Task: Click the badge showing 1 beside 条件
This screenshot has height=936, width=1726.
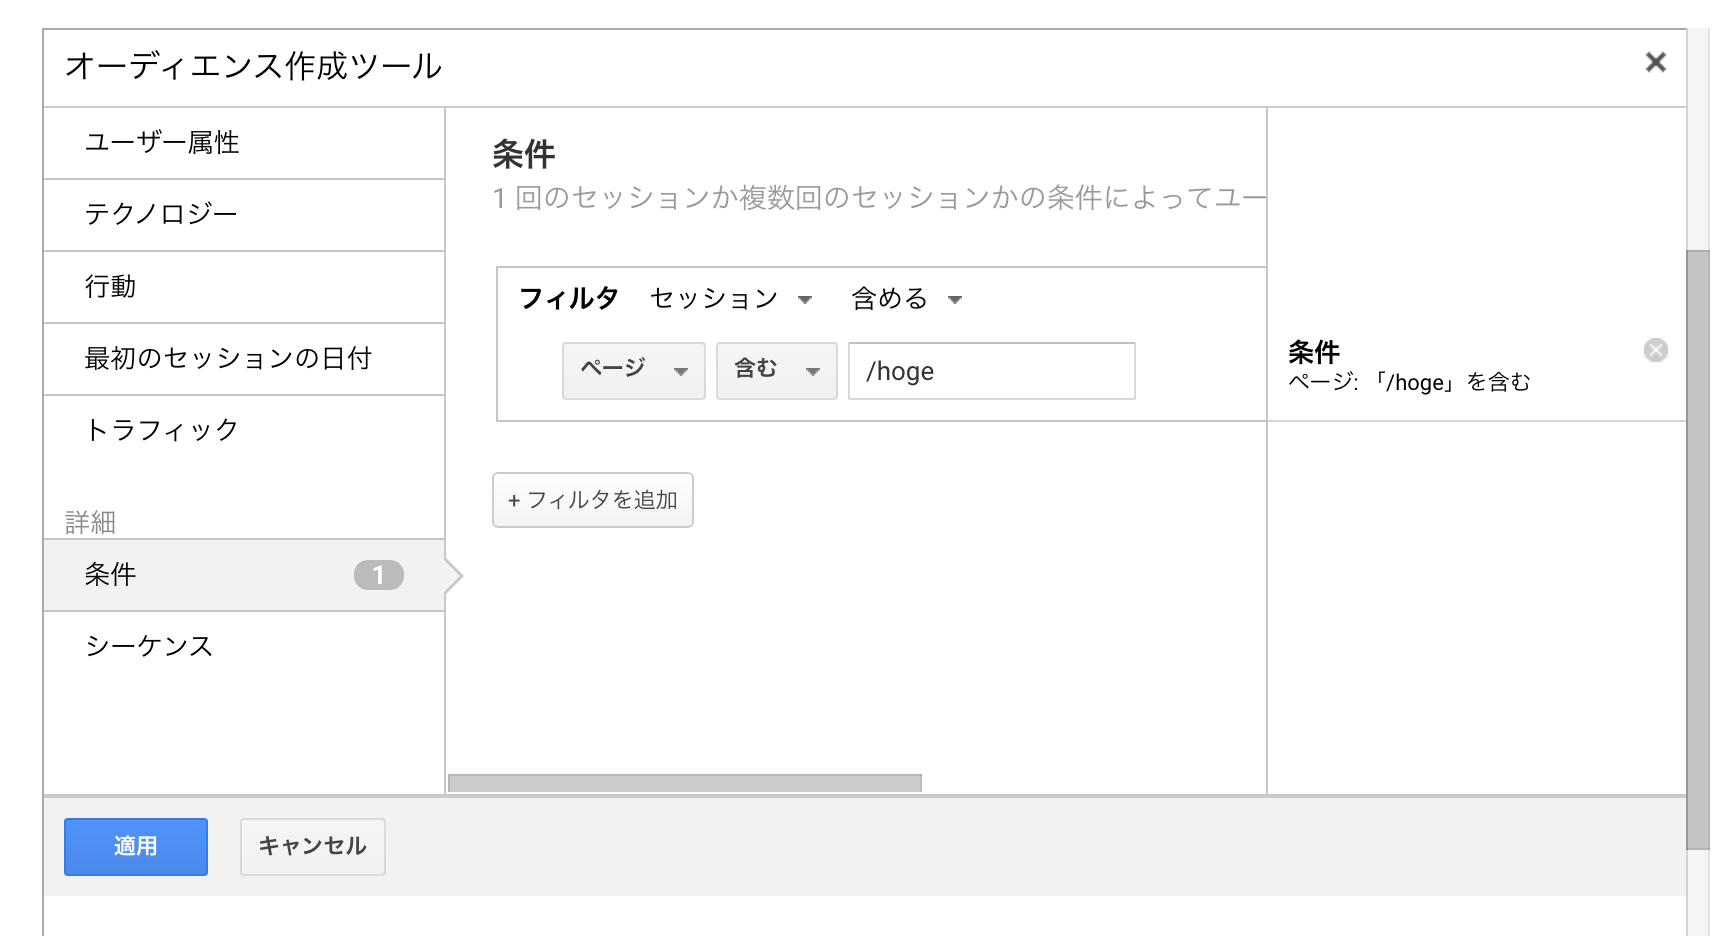Action: pos(378,575)
